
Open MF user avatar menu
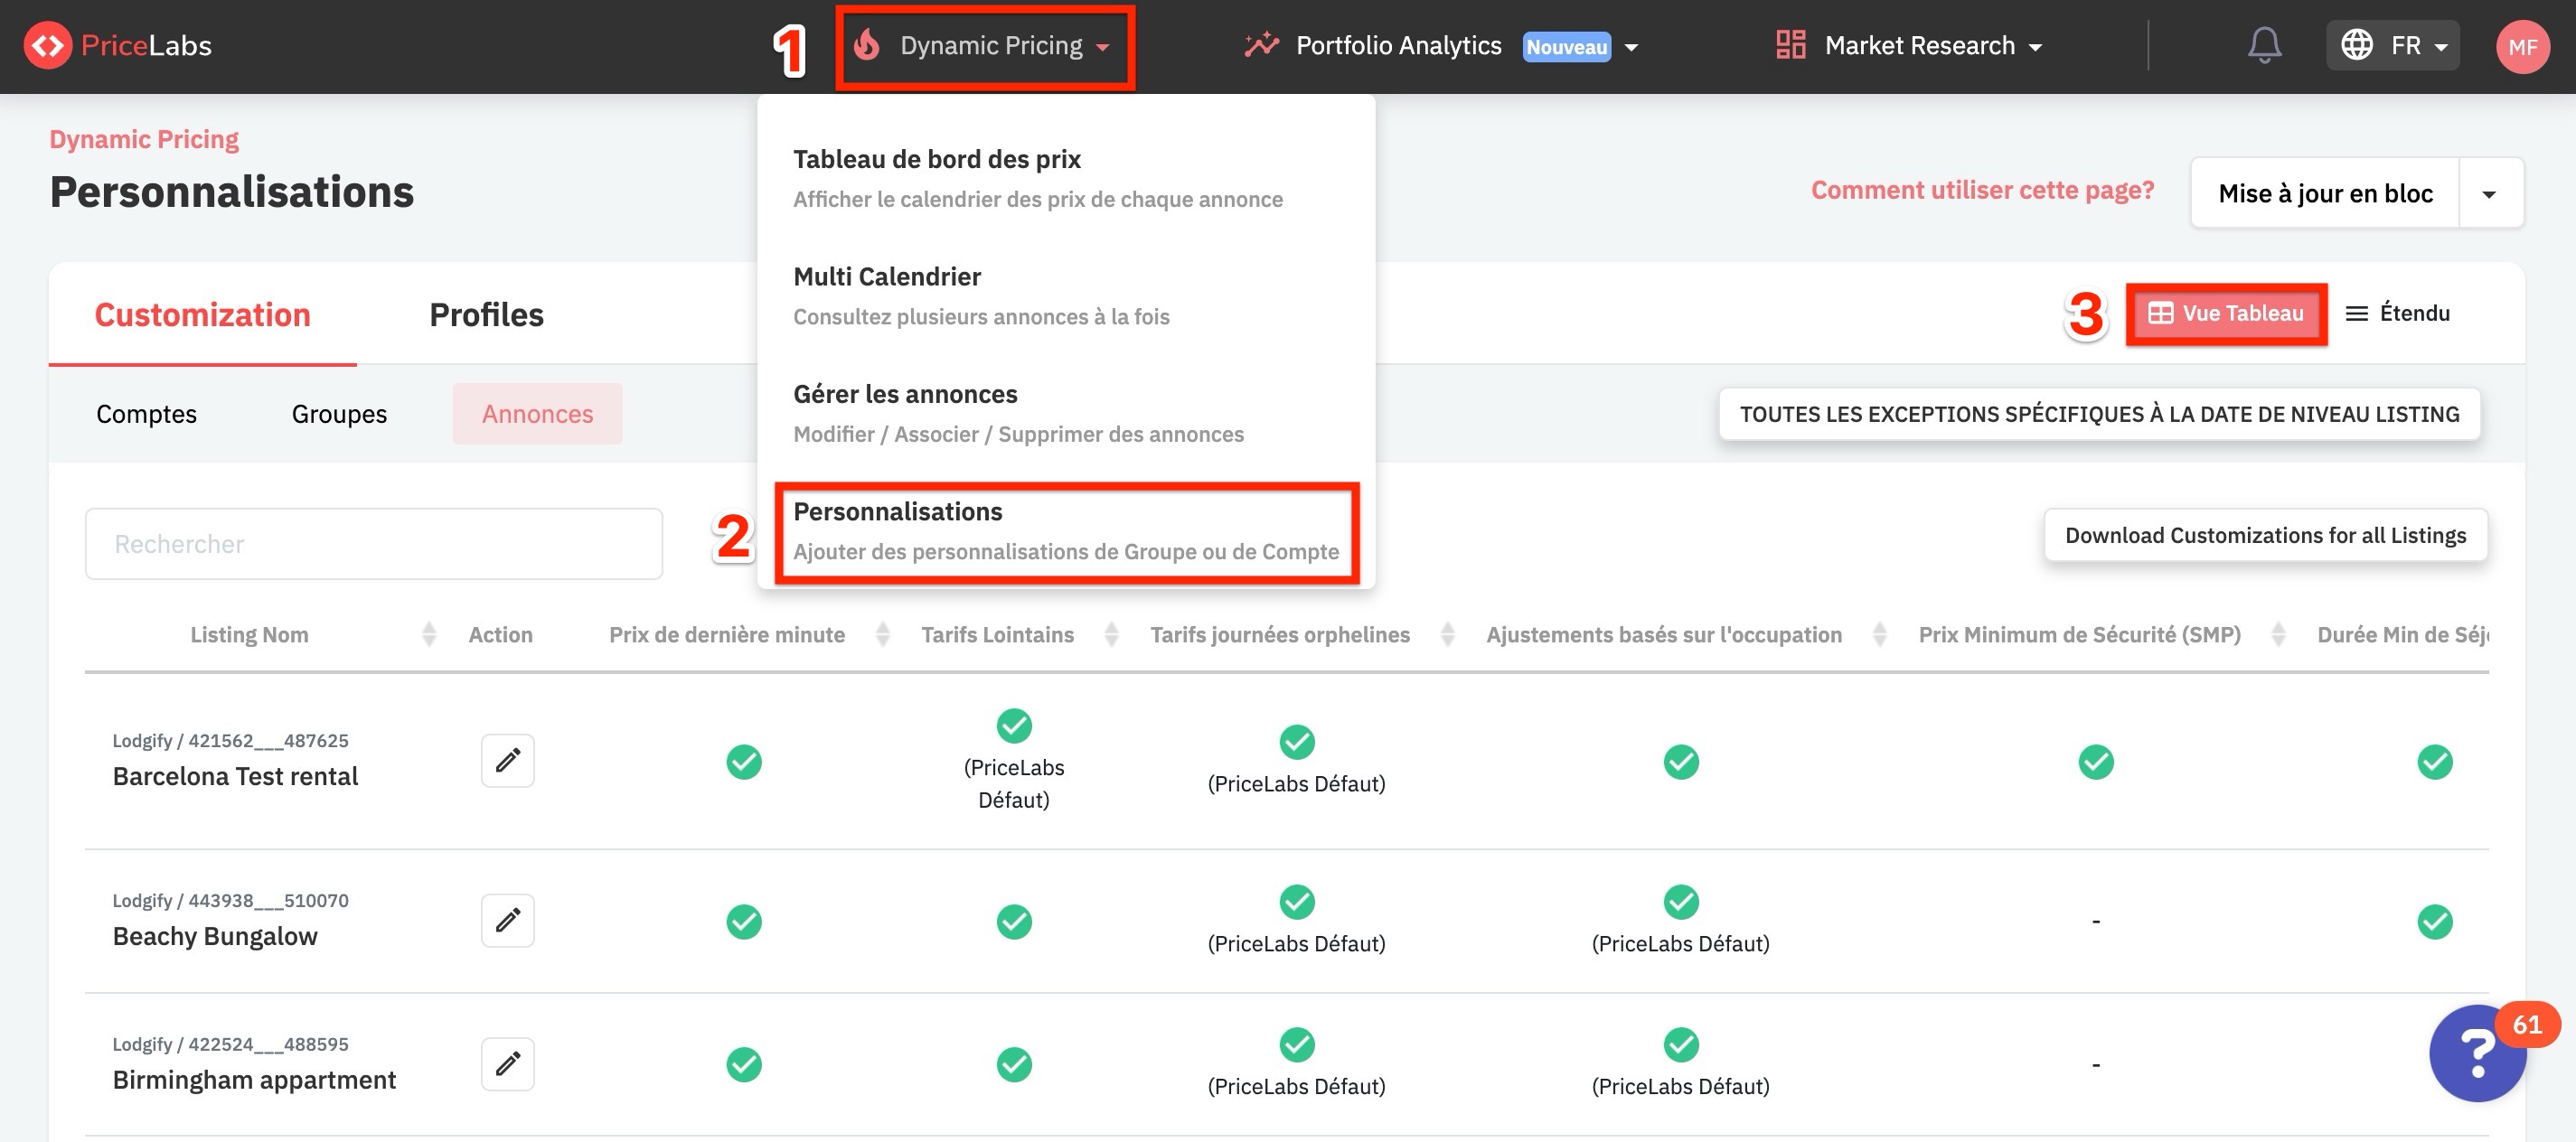click(x=2522, y=46)
